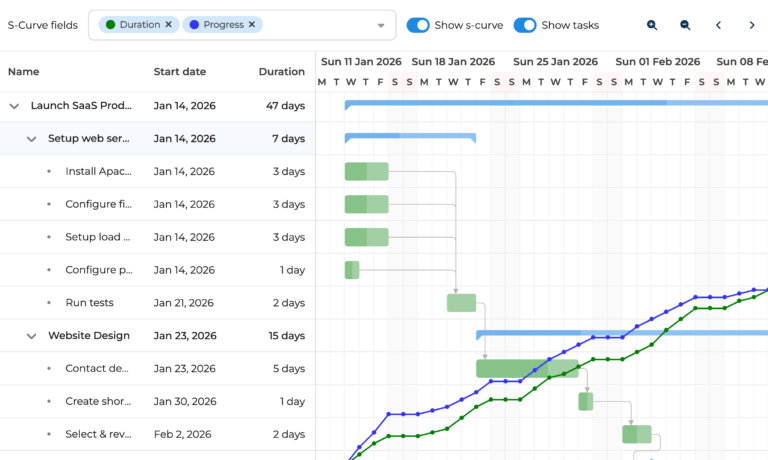Image resolution: width=768 pixels, height=460 pixels.
Task: Click the zoom out magnifier icon
Action: [685, 25]
